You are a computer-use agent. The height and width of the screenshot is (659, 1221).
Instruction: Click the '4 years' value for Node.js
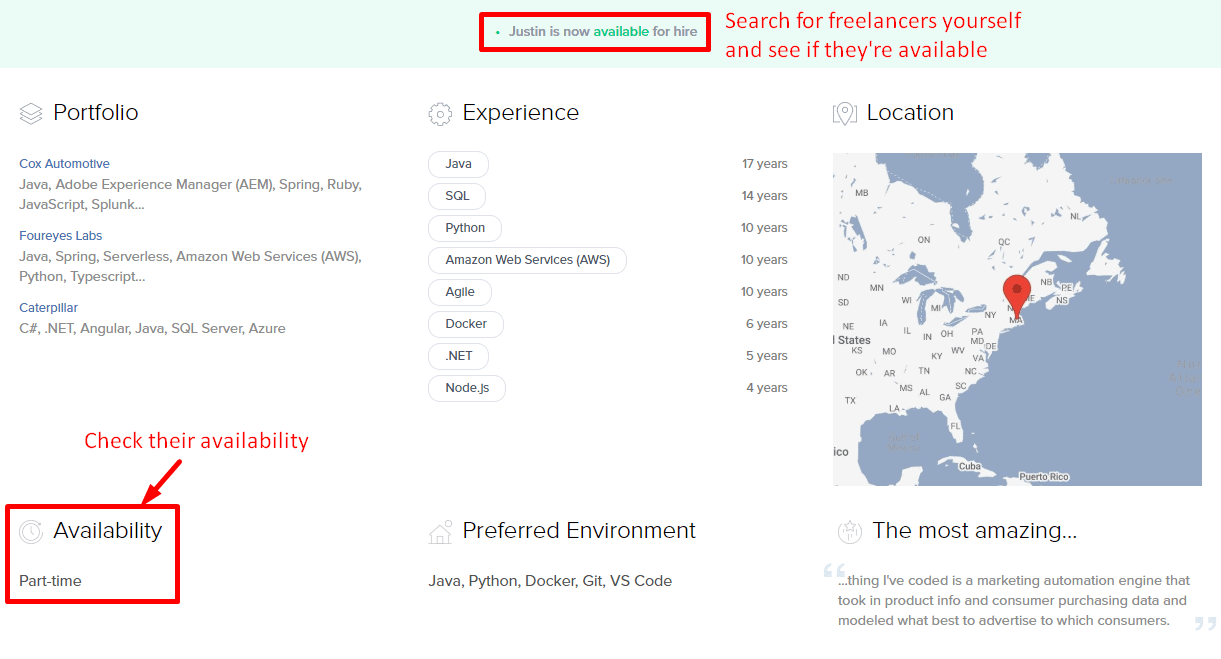click(x=767, y=388)
